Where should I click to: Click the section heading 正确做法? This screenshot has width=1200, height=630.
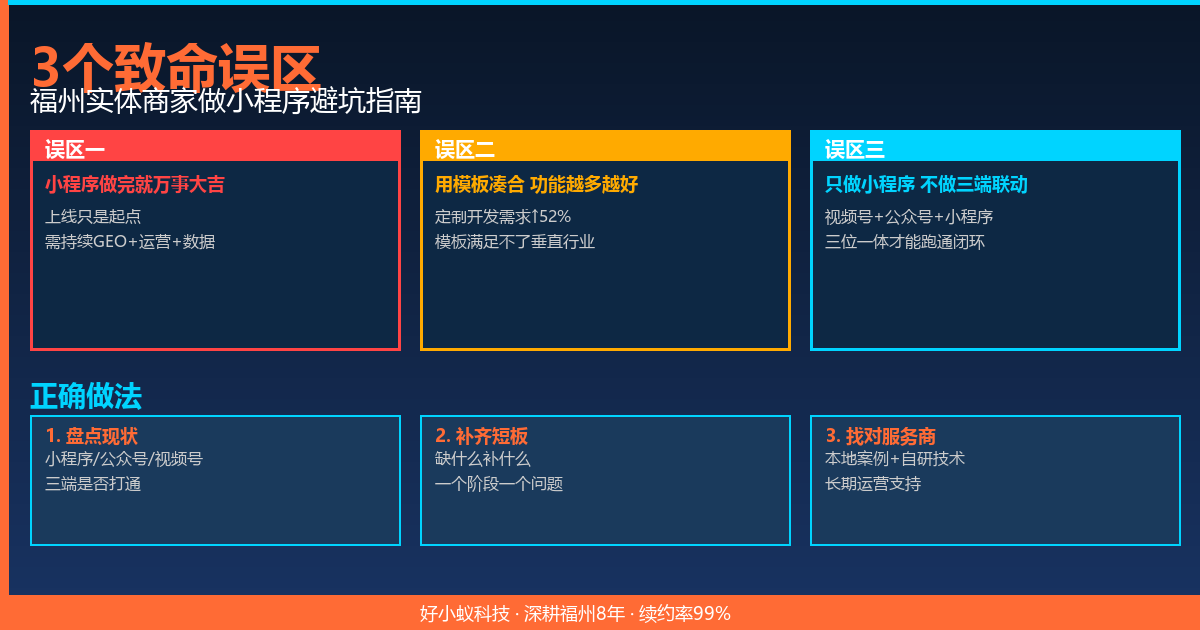coord(86,397)
